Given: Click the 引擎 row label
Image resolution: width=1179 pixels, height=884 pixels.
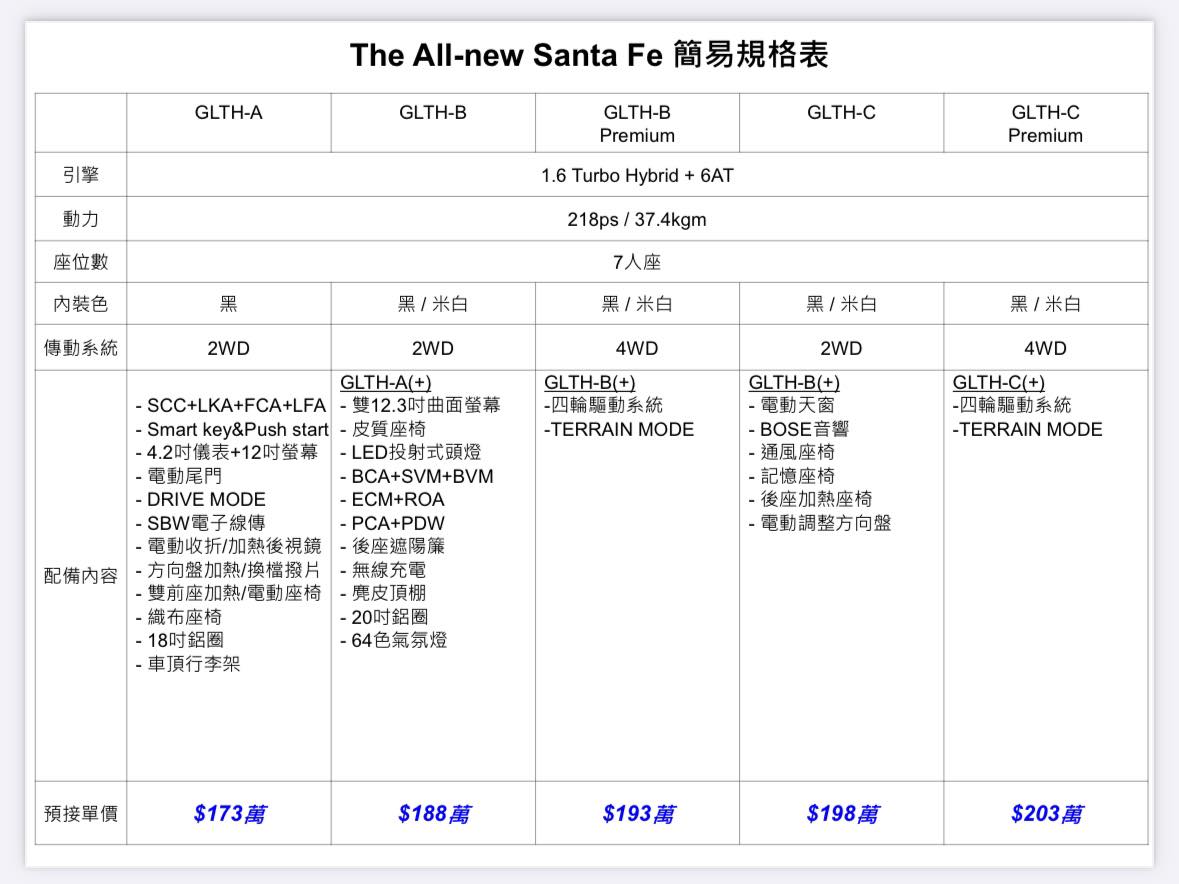Looking at the screenshot, I should point(80,175).
